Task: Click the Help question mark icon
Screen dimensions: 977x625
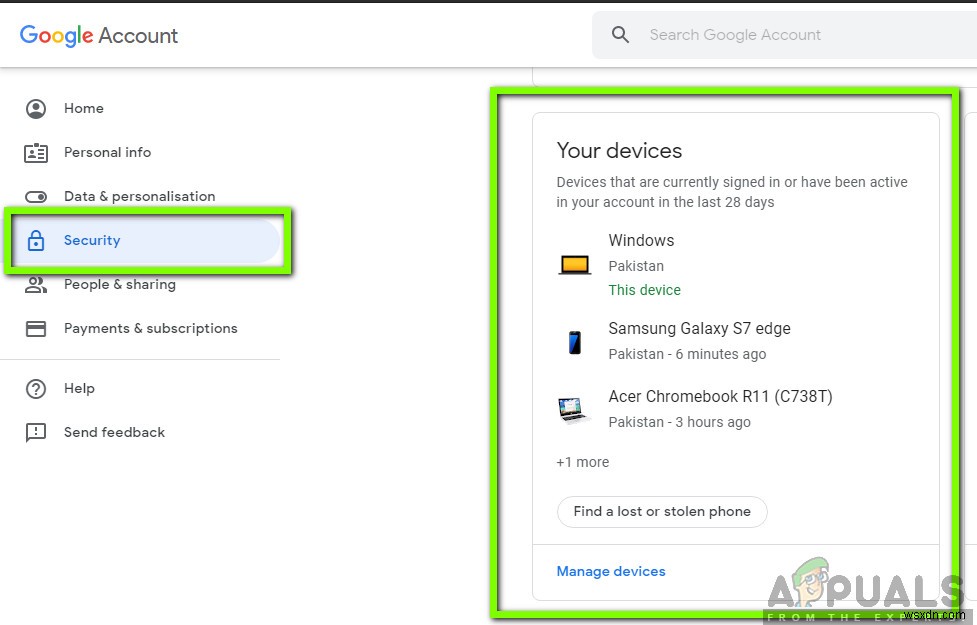Action: pos(36,389)
